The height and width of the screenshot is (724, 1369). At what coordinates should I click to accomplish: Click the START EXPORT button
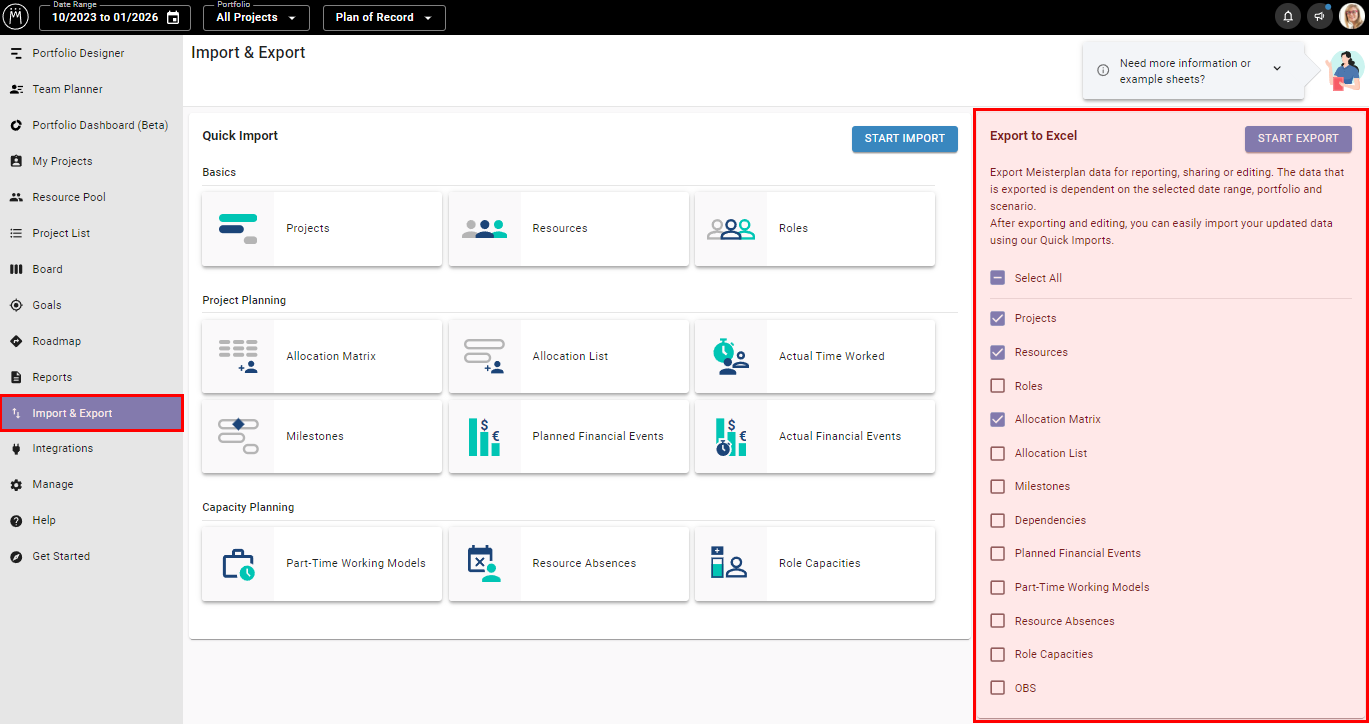click(x=1298, y=139)
